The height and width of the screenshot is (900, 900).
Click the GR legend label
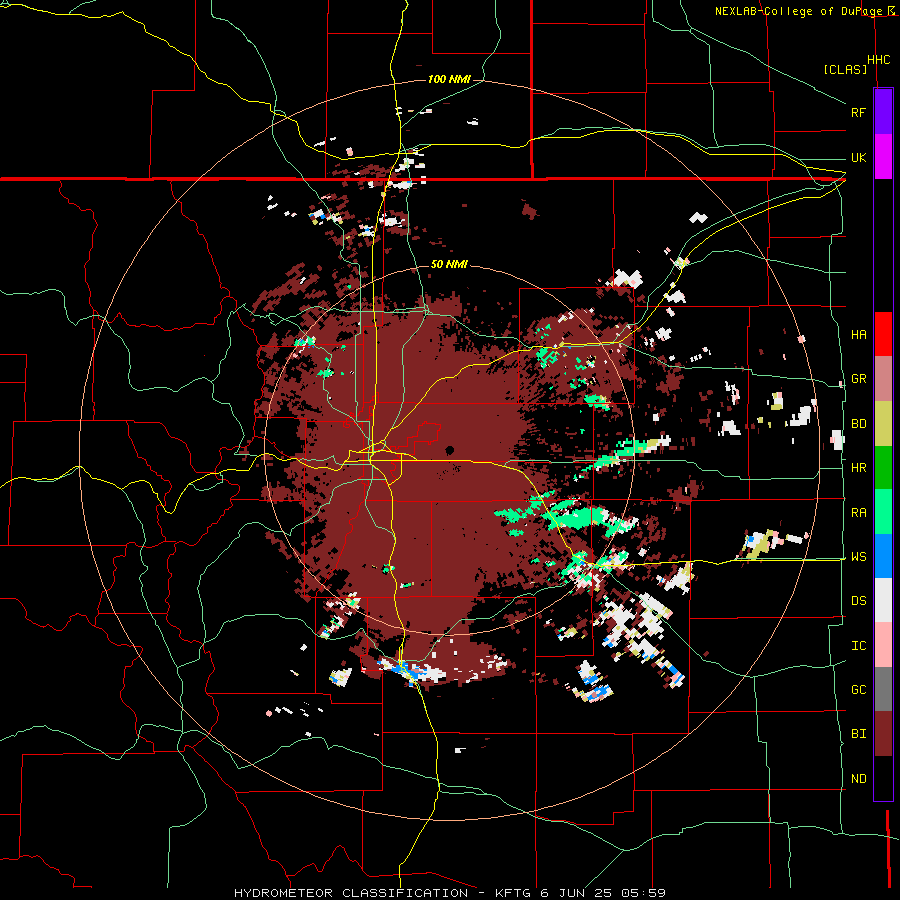[858, 379]
